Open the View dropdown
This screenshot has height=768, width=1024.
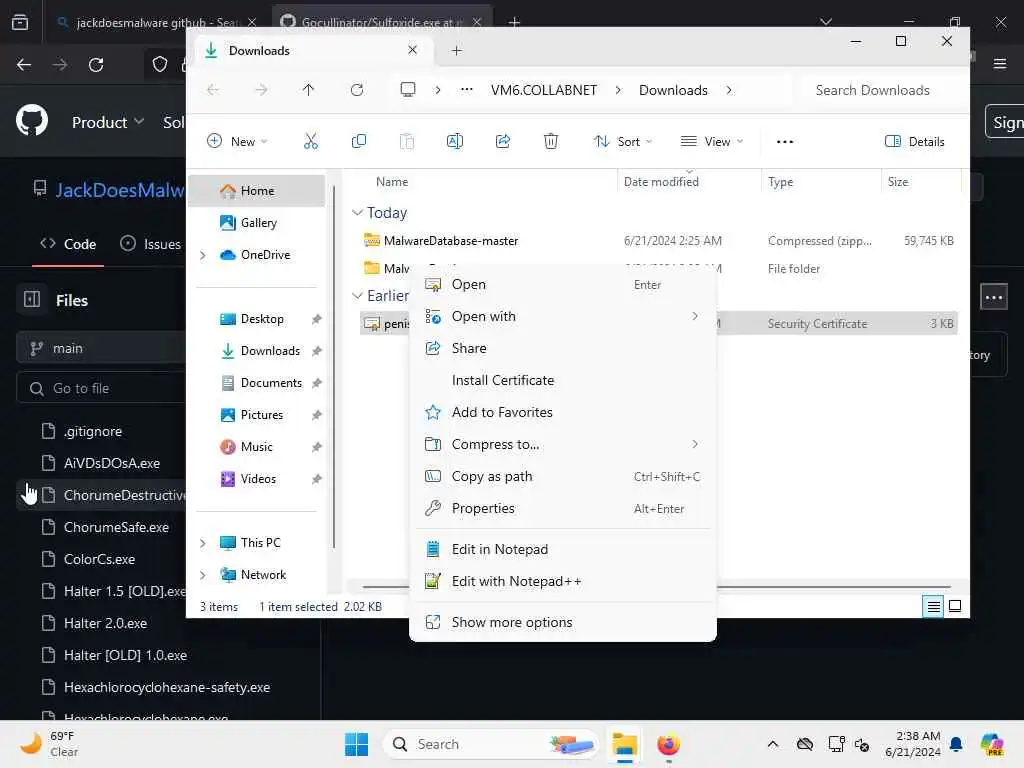[712, 142]
